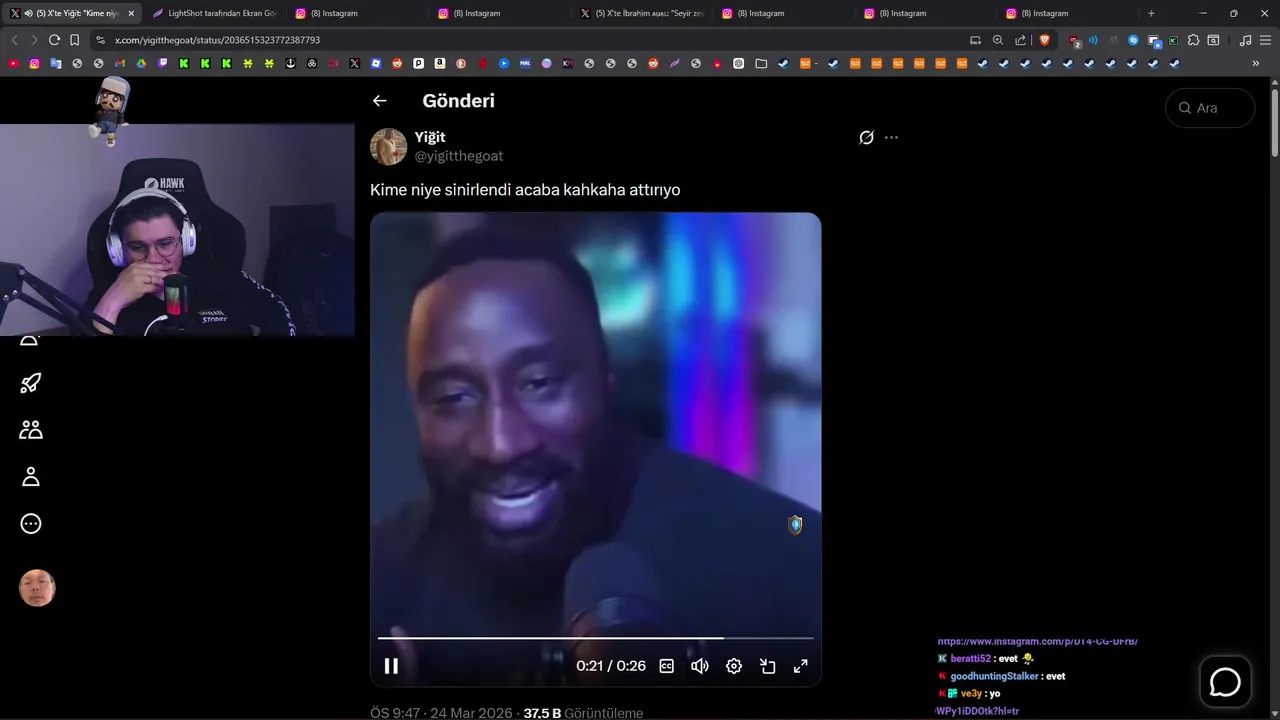Open the three-dot post options menu
The height and width of the screenshot is (720, 1280).
[x=892, y=137]
